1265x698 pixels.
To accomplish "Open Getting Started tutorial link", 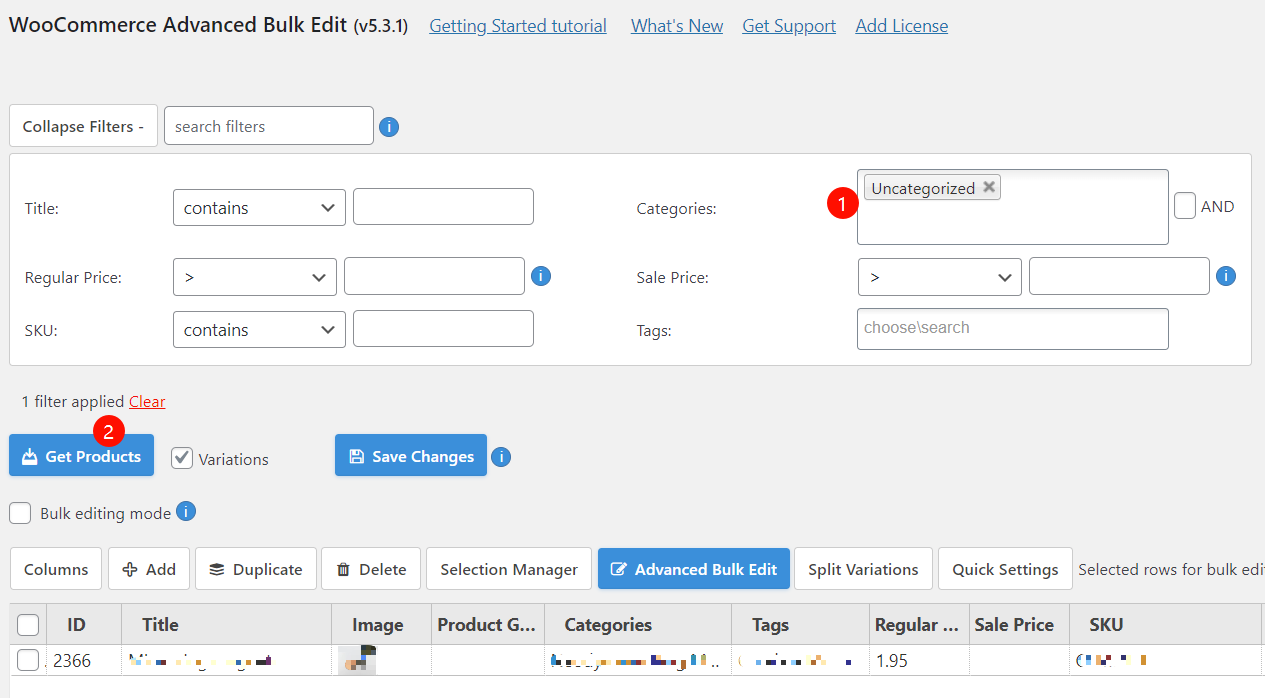I will coord(518,26).
